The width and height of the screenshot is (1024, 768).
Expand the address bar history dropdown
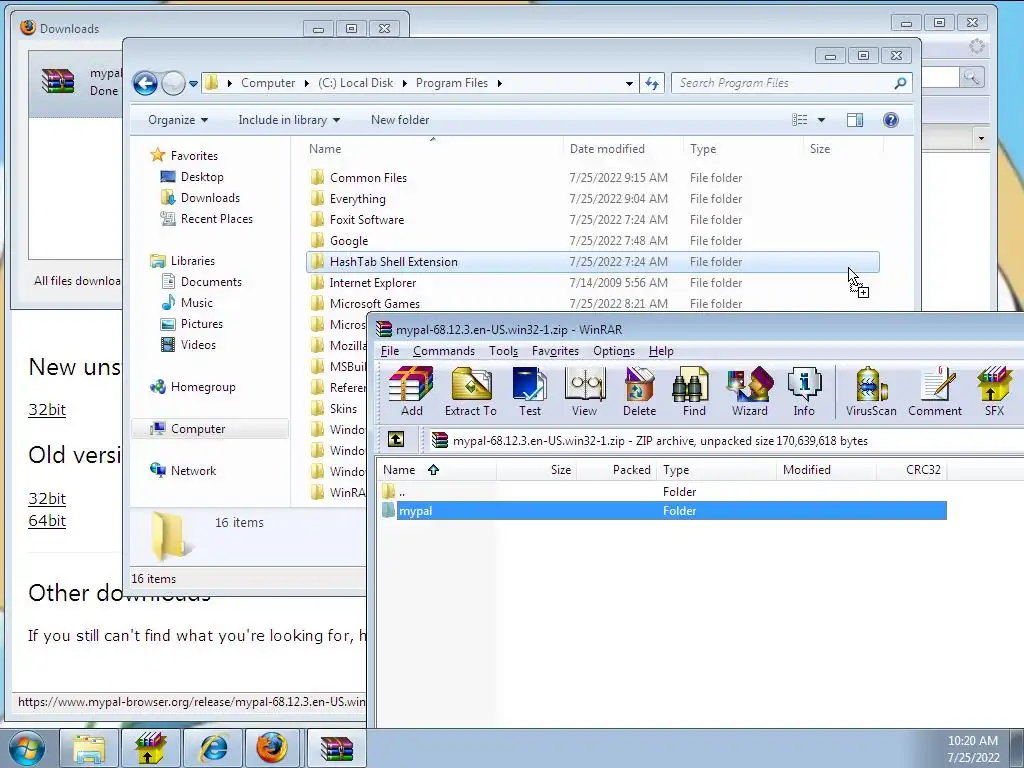[x=629, y=84]
